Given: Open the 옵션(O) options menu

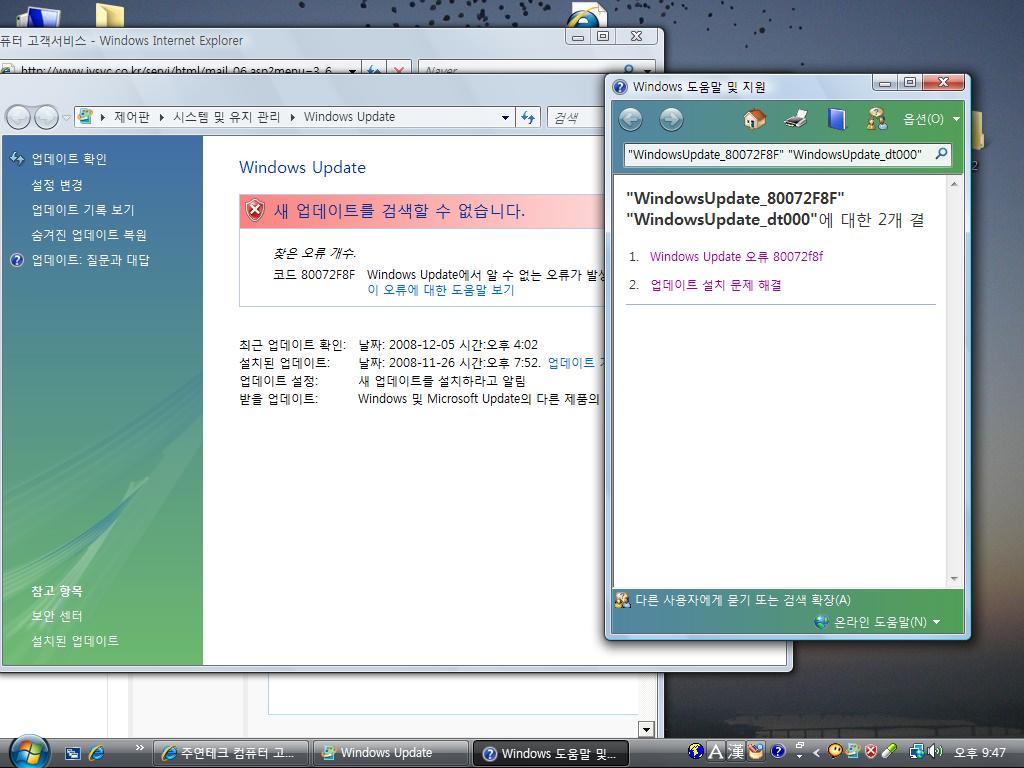Looking at the screenshot, I should coord(931,119).
